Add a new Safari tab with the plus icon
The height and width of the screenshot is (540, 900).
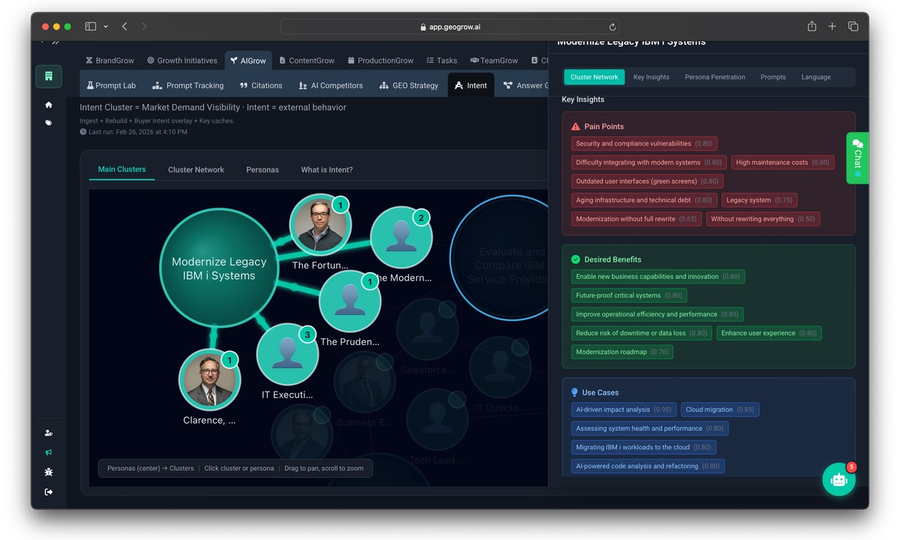coord(832,26)
